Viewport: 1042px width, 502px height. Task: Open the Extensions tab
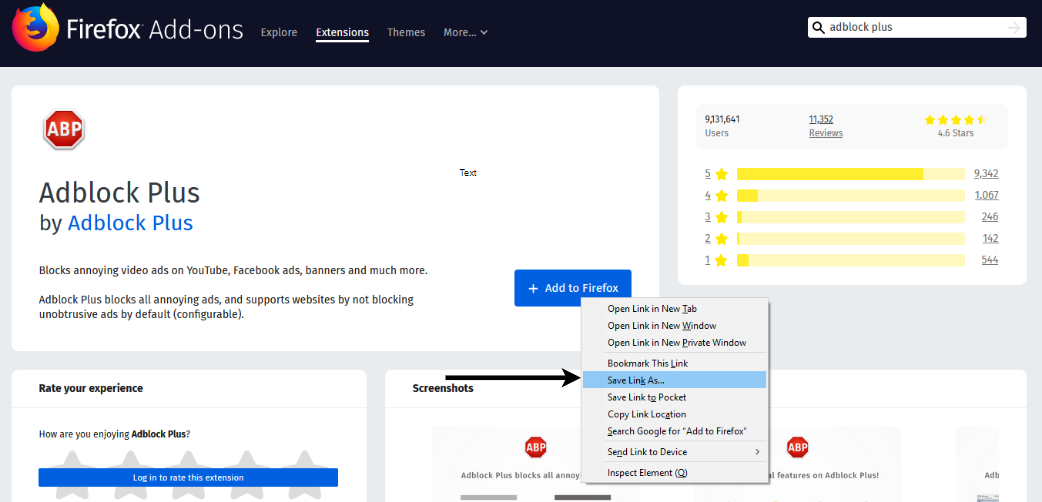click(342, 32)
